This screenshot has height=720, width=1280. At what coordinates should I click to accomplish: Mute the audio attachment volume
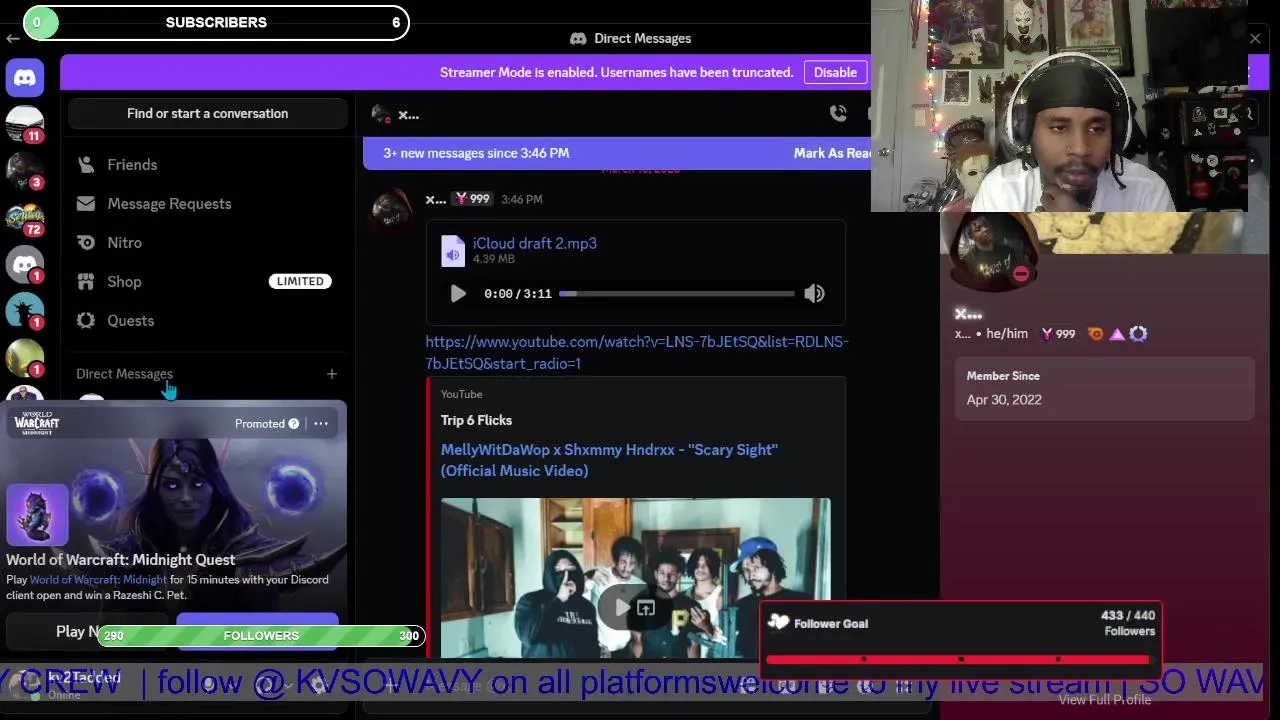click(x=814, y=293)
